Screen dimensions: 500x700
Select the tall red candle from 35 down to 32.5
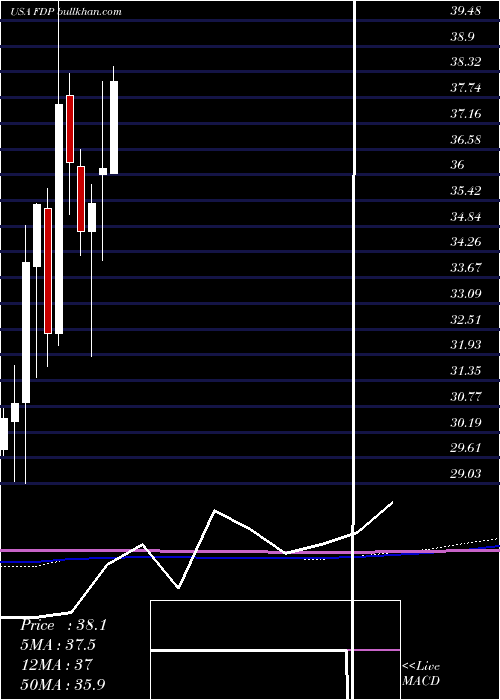(x=48, y=271)
